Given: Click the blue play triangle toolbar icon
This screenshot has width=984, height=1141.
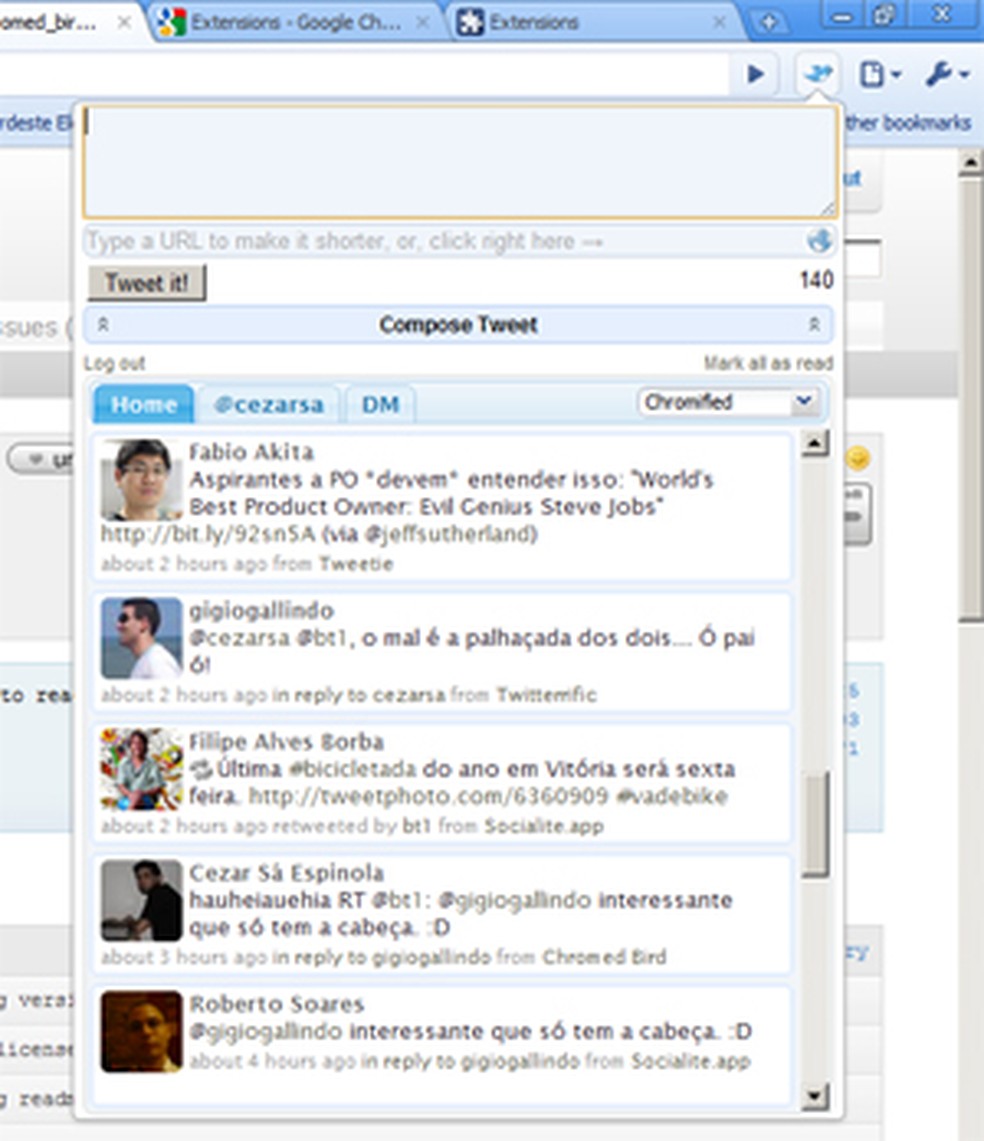Looking at the screenshot, I should coord(755,74).
